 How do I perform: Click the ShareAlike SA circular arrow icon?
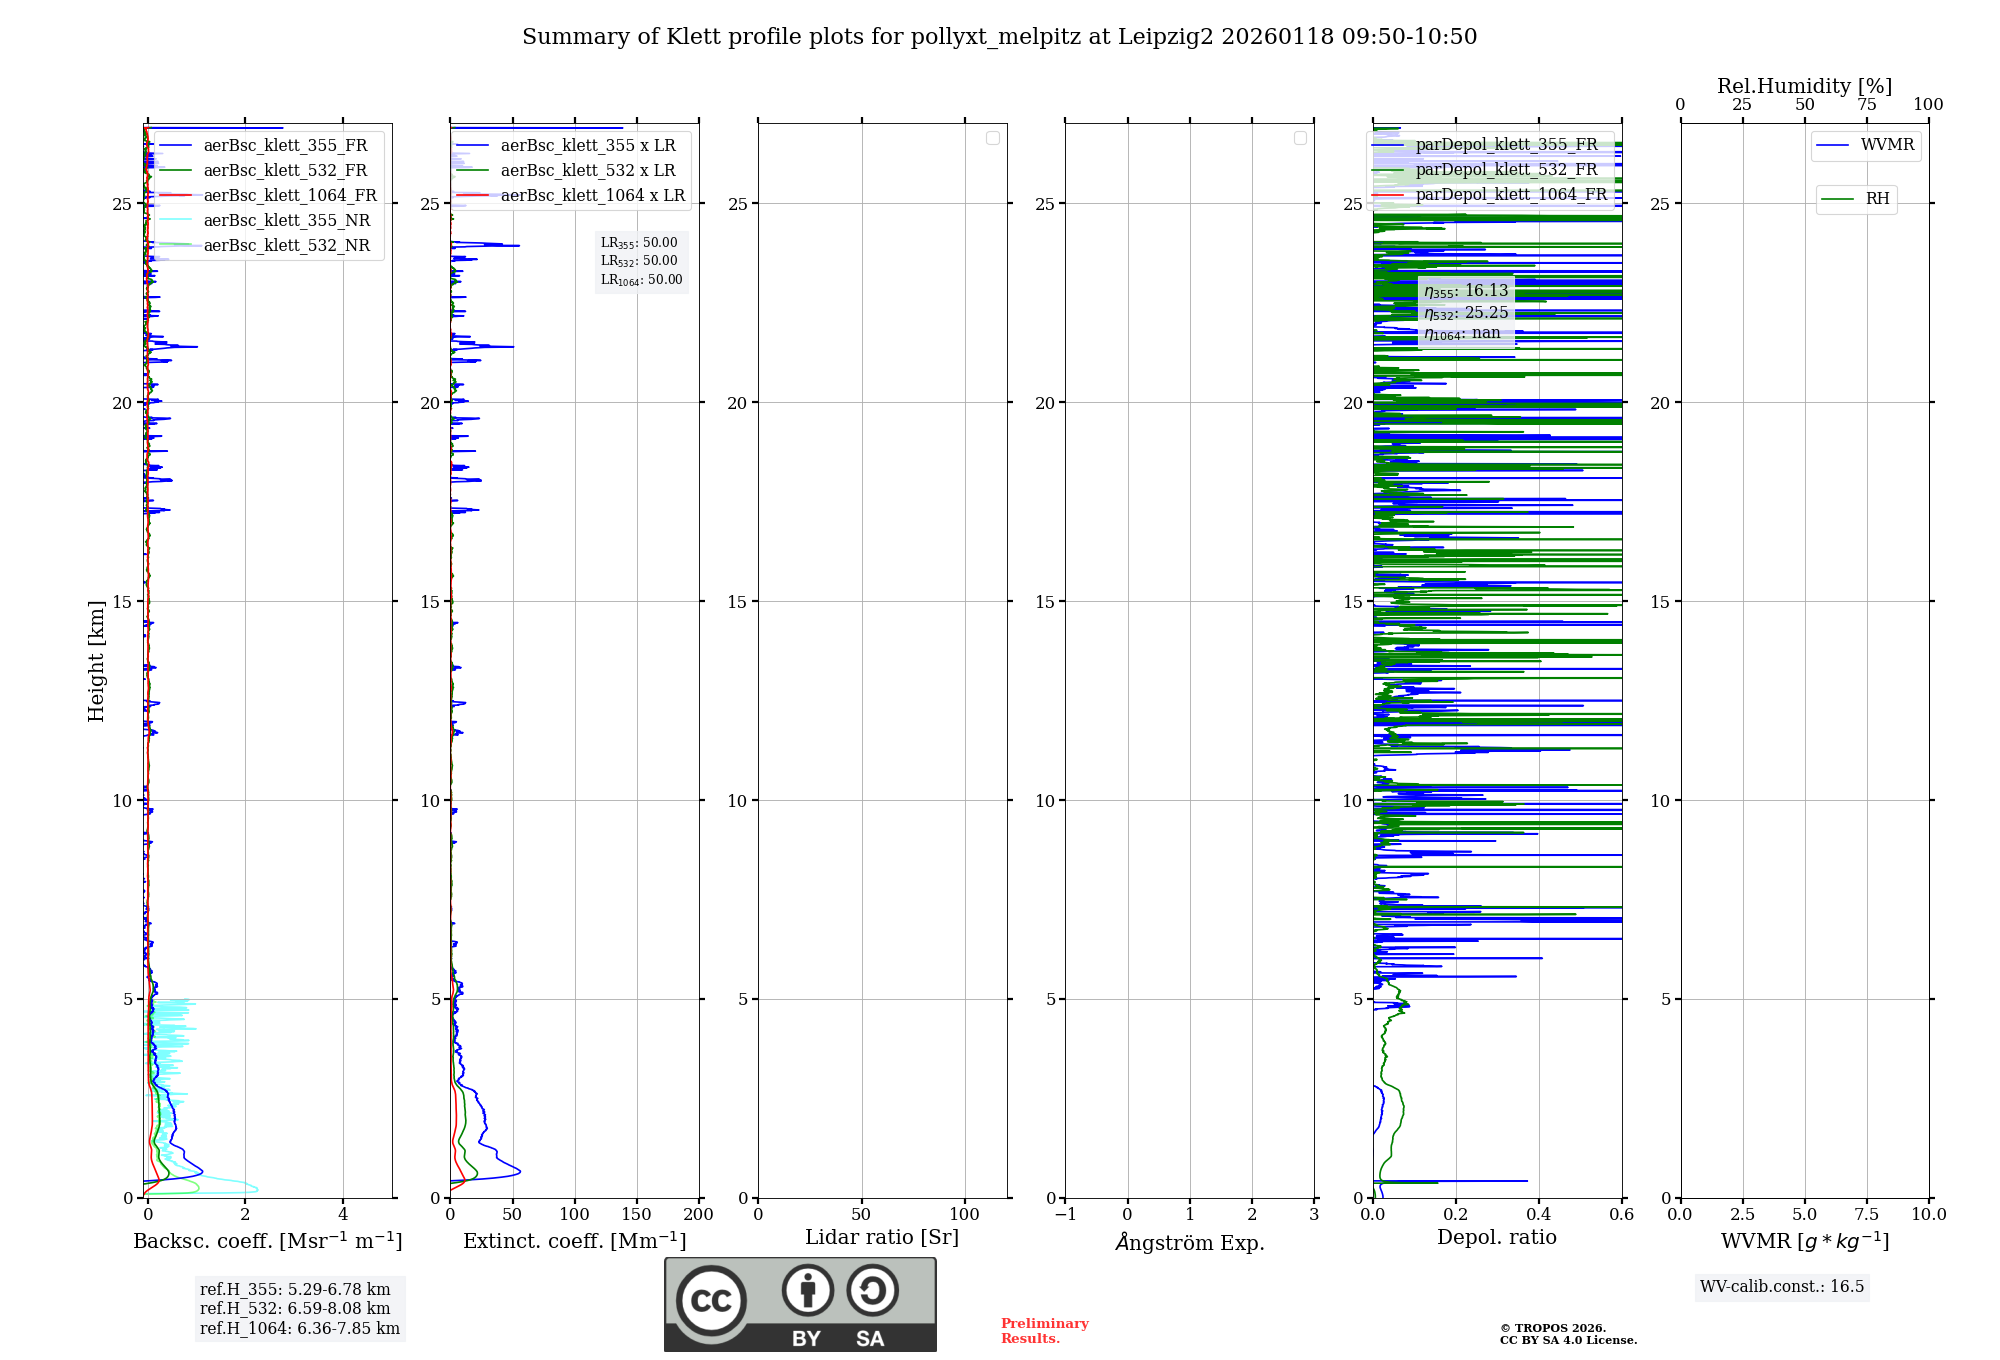click(x=872, y=1290)
